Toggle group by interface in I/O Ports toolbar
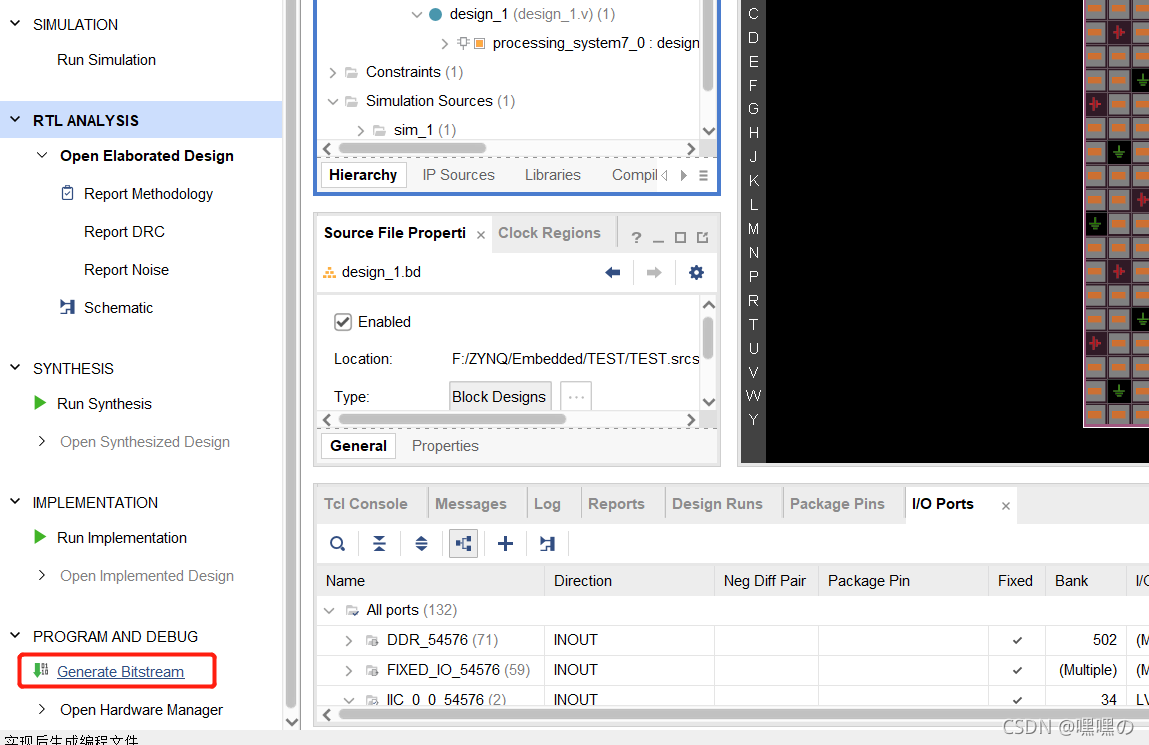This screenshot has height=745, width=1149. 463,544
